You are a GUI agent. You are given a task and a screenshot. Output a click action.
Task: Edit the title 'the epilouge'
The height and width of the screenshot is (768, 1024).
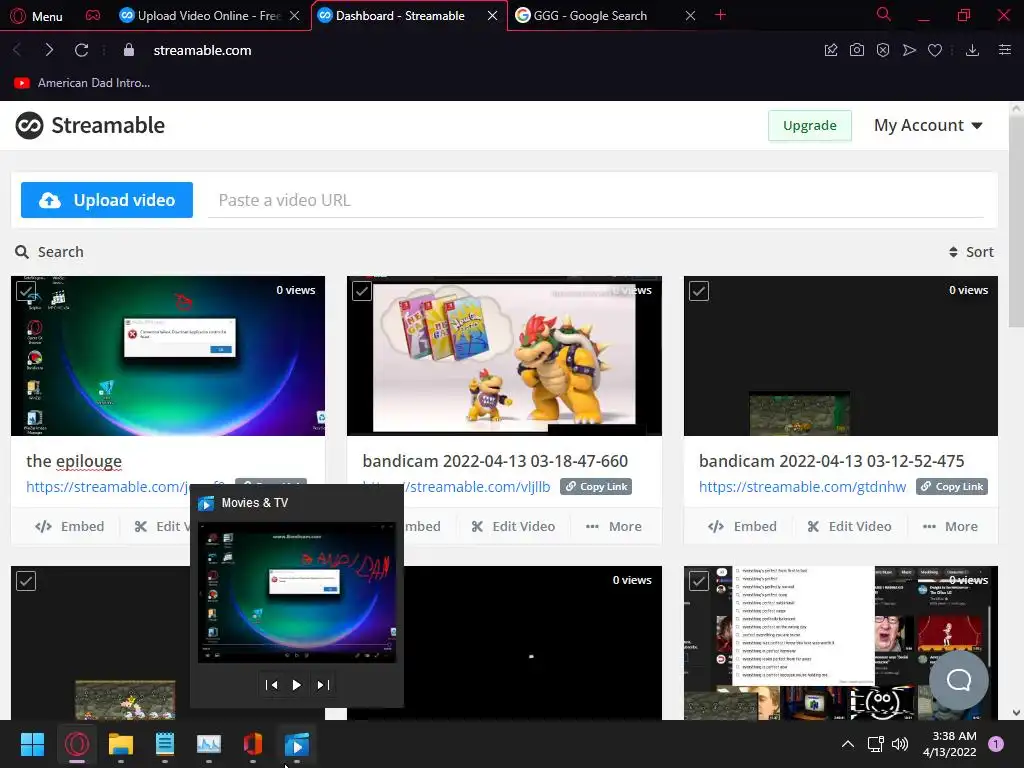(74, 461)
